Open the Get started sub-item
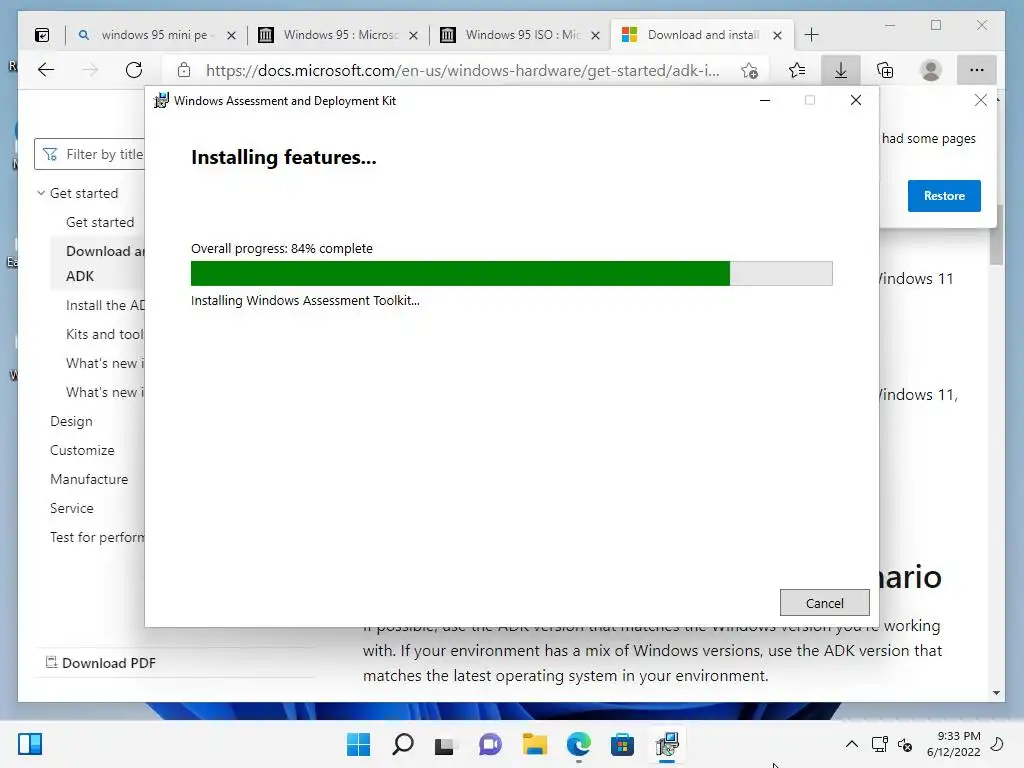Viewport: 1024px width, 768px height. tap(100, 222)
